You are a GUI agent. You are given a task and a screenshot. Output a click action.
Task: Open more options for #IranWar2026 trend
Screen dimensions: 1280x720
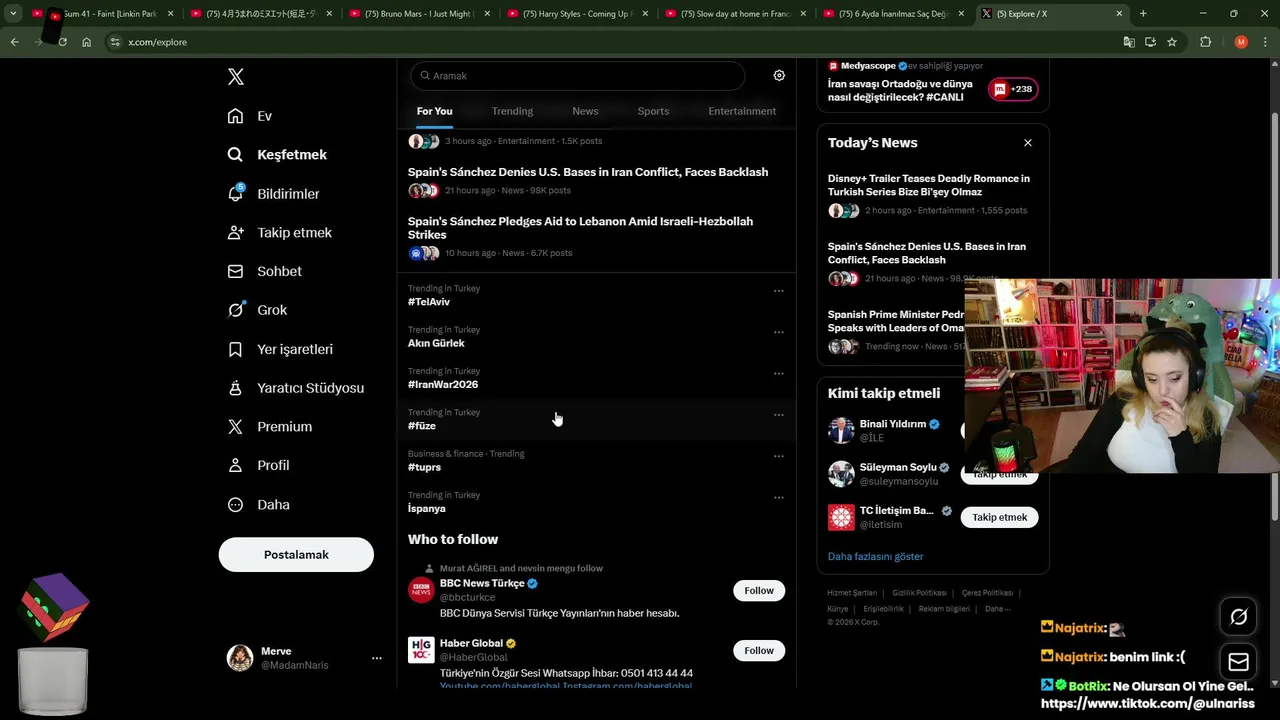(778, 373)
